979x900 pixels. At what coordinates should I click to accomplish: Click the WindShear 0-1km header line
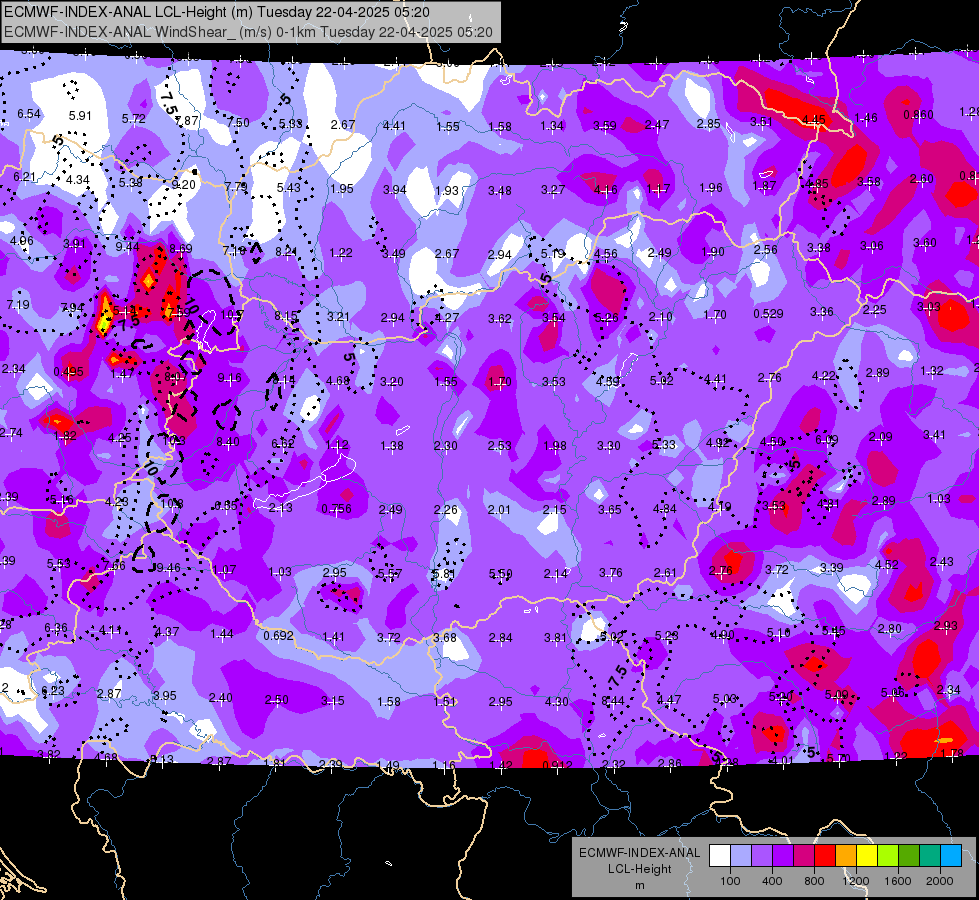coord(248,32)
